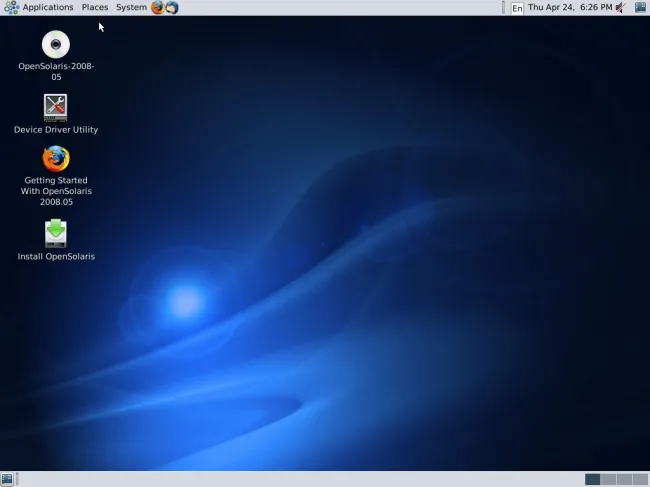The image size is (650, 487).
Task: Click the volume speaker icon
Action: pos(621,7)
